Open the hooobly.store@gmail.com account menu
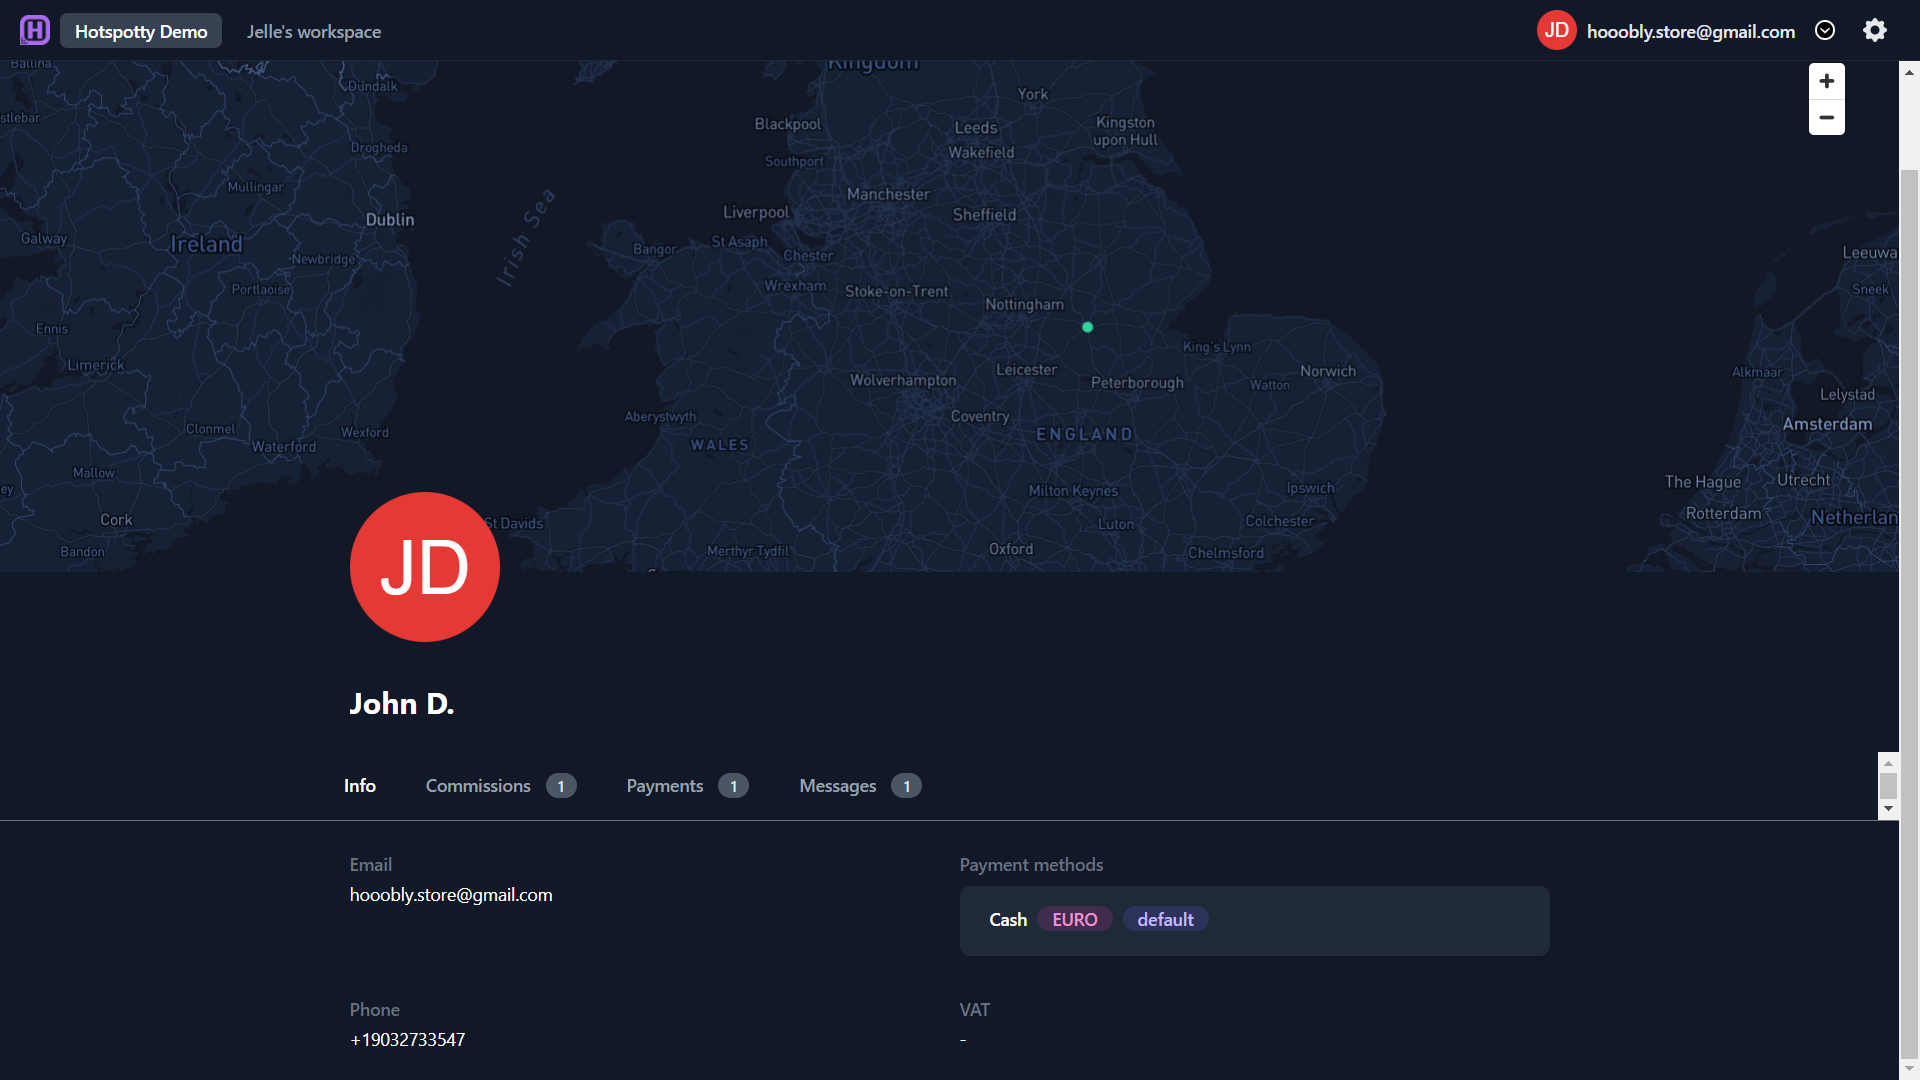The image size is (1920, 1080). pyautogui.click(x=1691, y=31)
